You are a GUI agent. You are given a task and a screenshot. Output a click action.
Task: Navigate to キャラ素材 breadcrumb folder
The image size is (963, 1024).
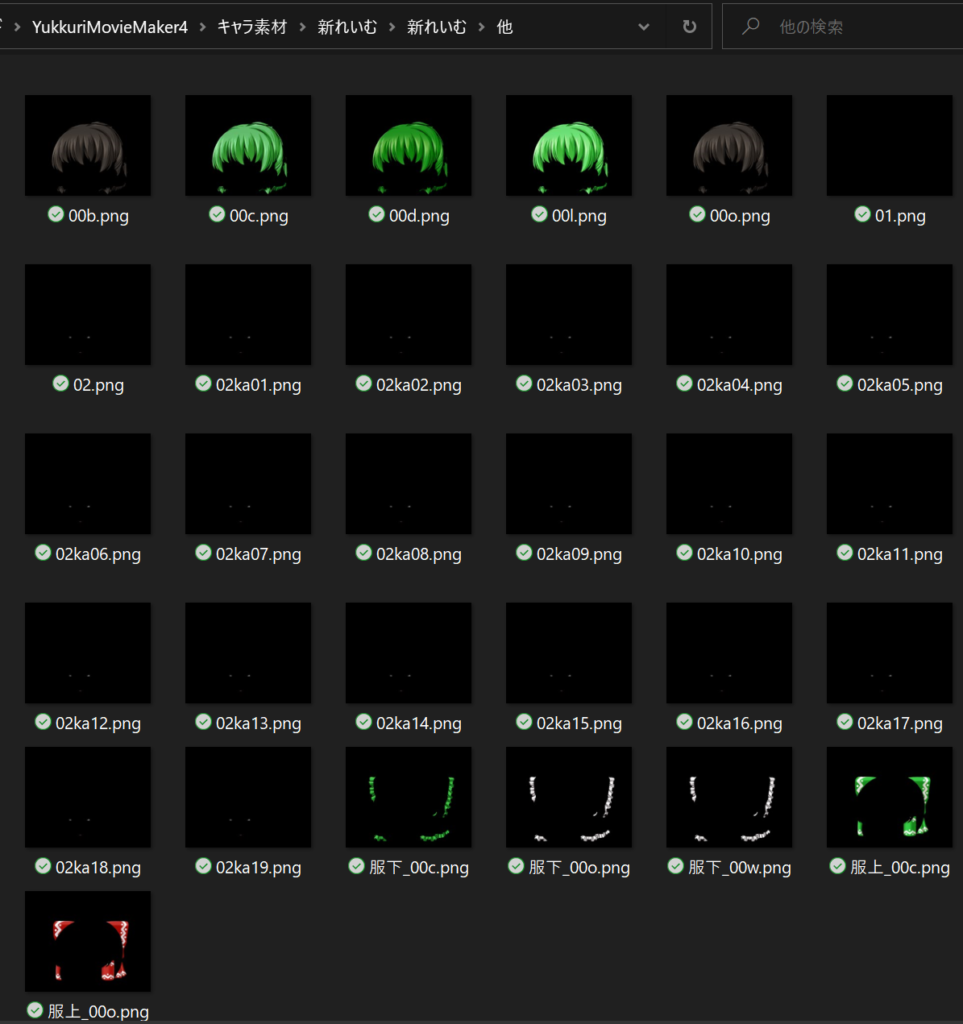(x=252, y=27)
